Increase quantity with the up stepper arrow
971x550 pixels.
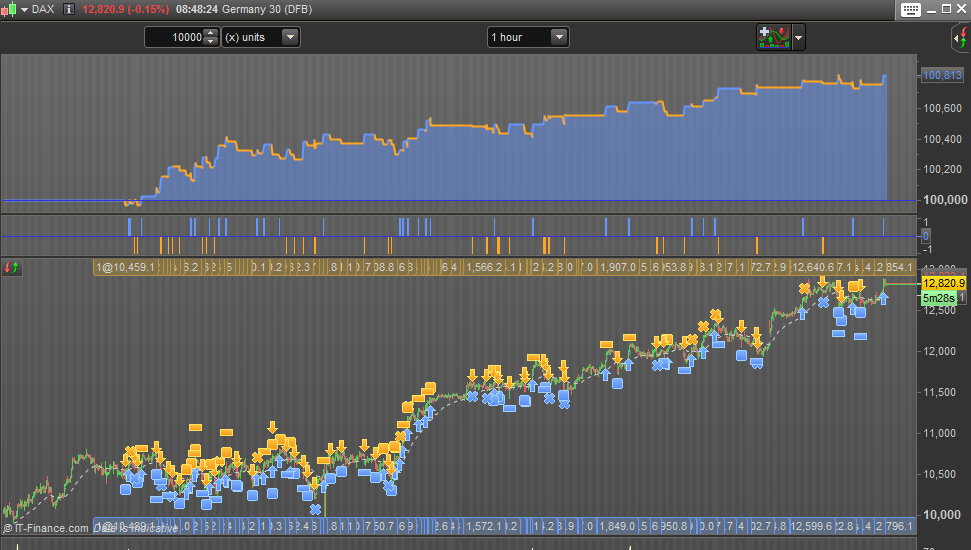(x=211, y=33)
